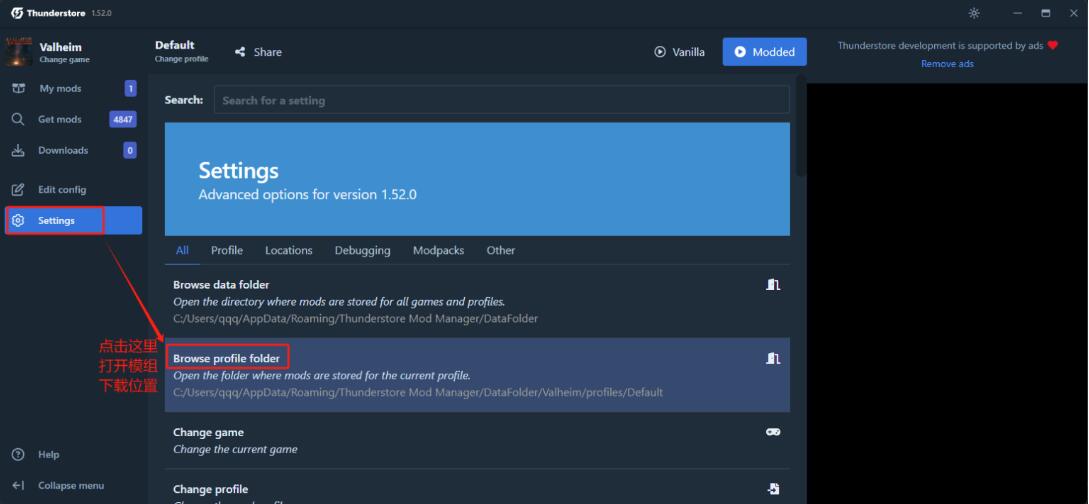
Task: Launch the game with Modded button
Action: pyautogui.click(x=765, y=52)
